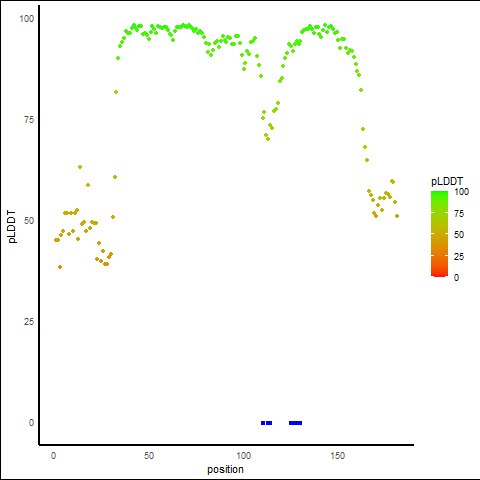Select the isolated point near pLDDT 63 at position 14
This screenshot has width=480, height=480.
(80, 167)
